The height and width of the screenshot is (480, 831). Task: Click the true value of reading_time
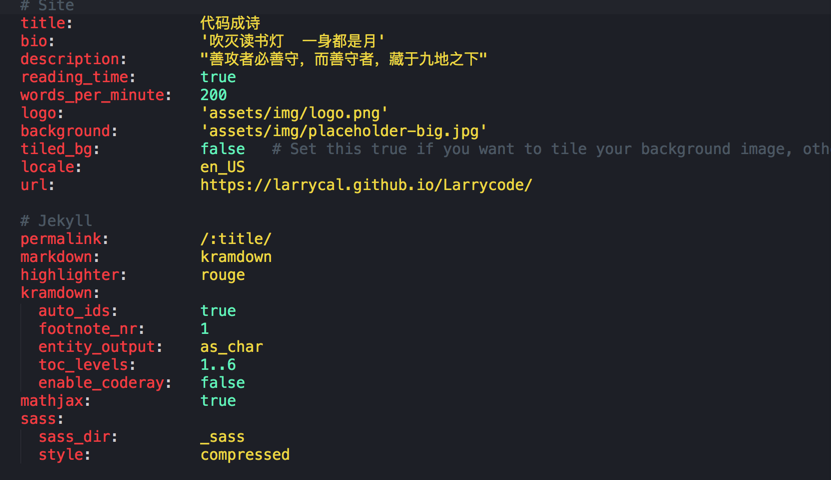tap(218, 77)
